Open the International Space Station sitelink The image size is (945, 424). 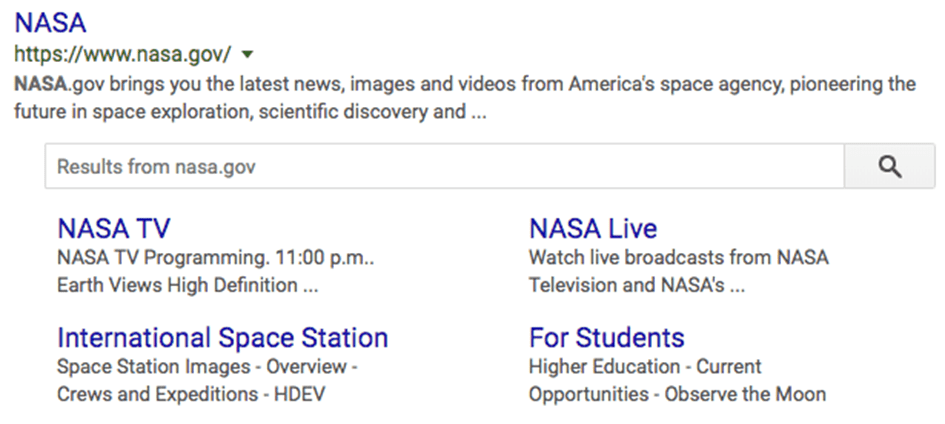point(222,338)
